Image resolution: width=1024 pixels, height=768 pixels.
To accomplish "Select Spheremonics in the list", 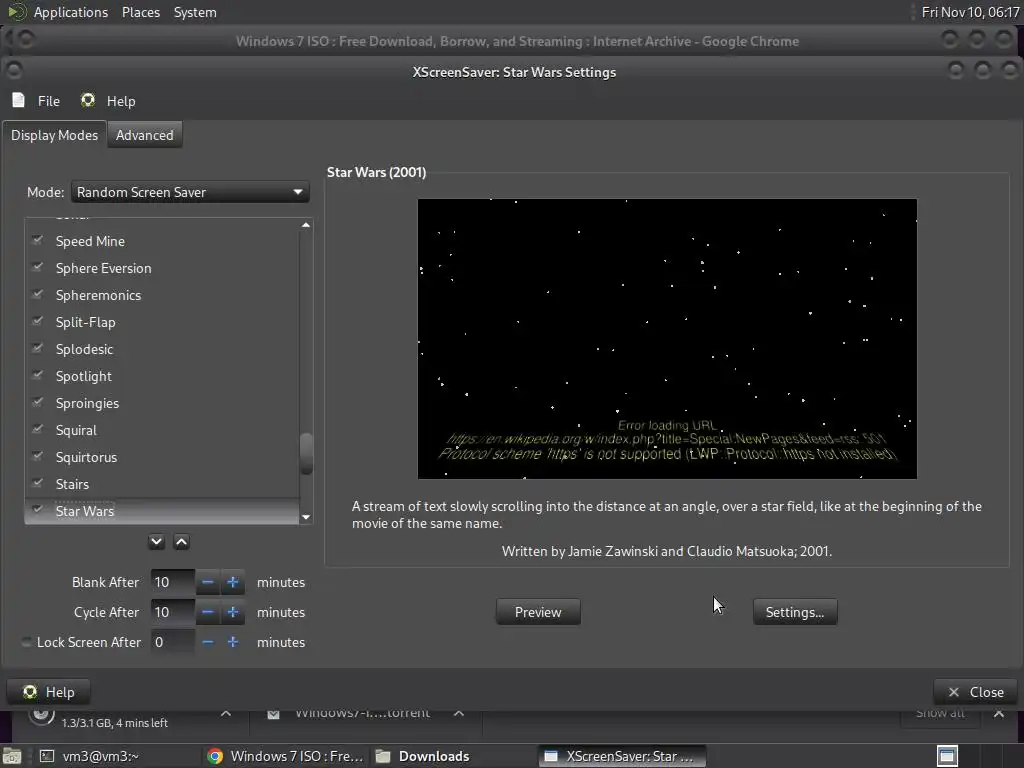I will pyautogui.click(x=98, y=295).
